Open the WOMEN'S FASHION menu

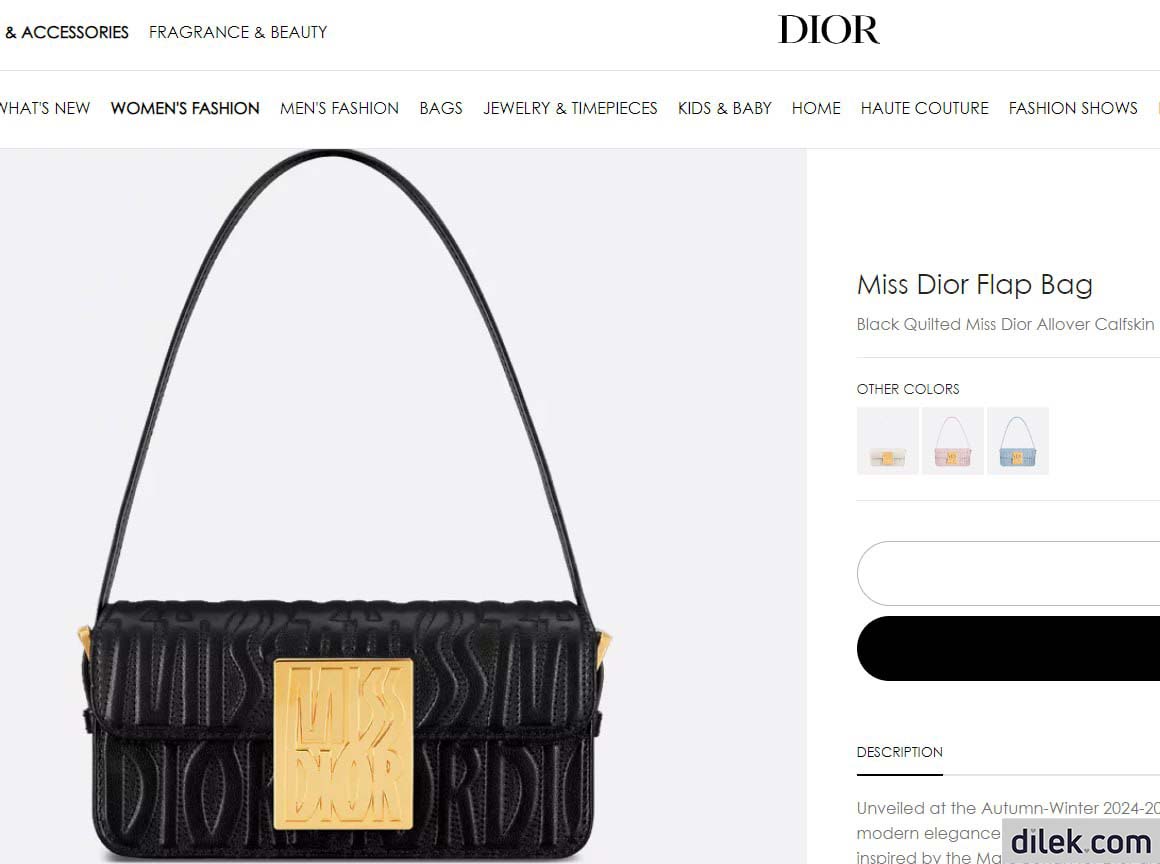tap(185, 108)
